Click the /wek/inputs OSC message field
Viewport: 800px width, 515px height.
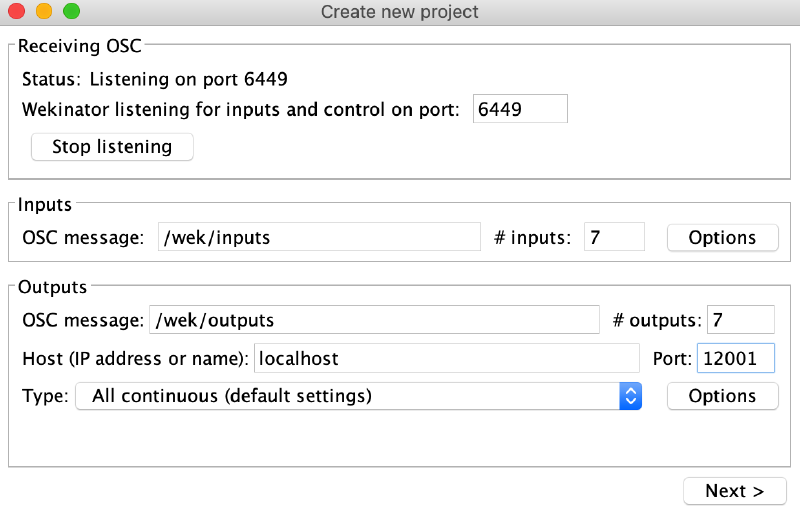pyautogui.click(x=319, y=237)
